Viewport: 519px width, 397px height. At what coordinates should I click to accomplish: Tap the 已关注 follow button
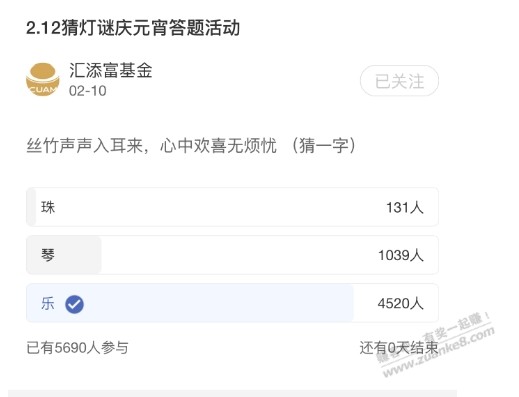click(x=399, y=81)
